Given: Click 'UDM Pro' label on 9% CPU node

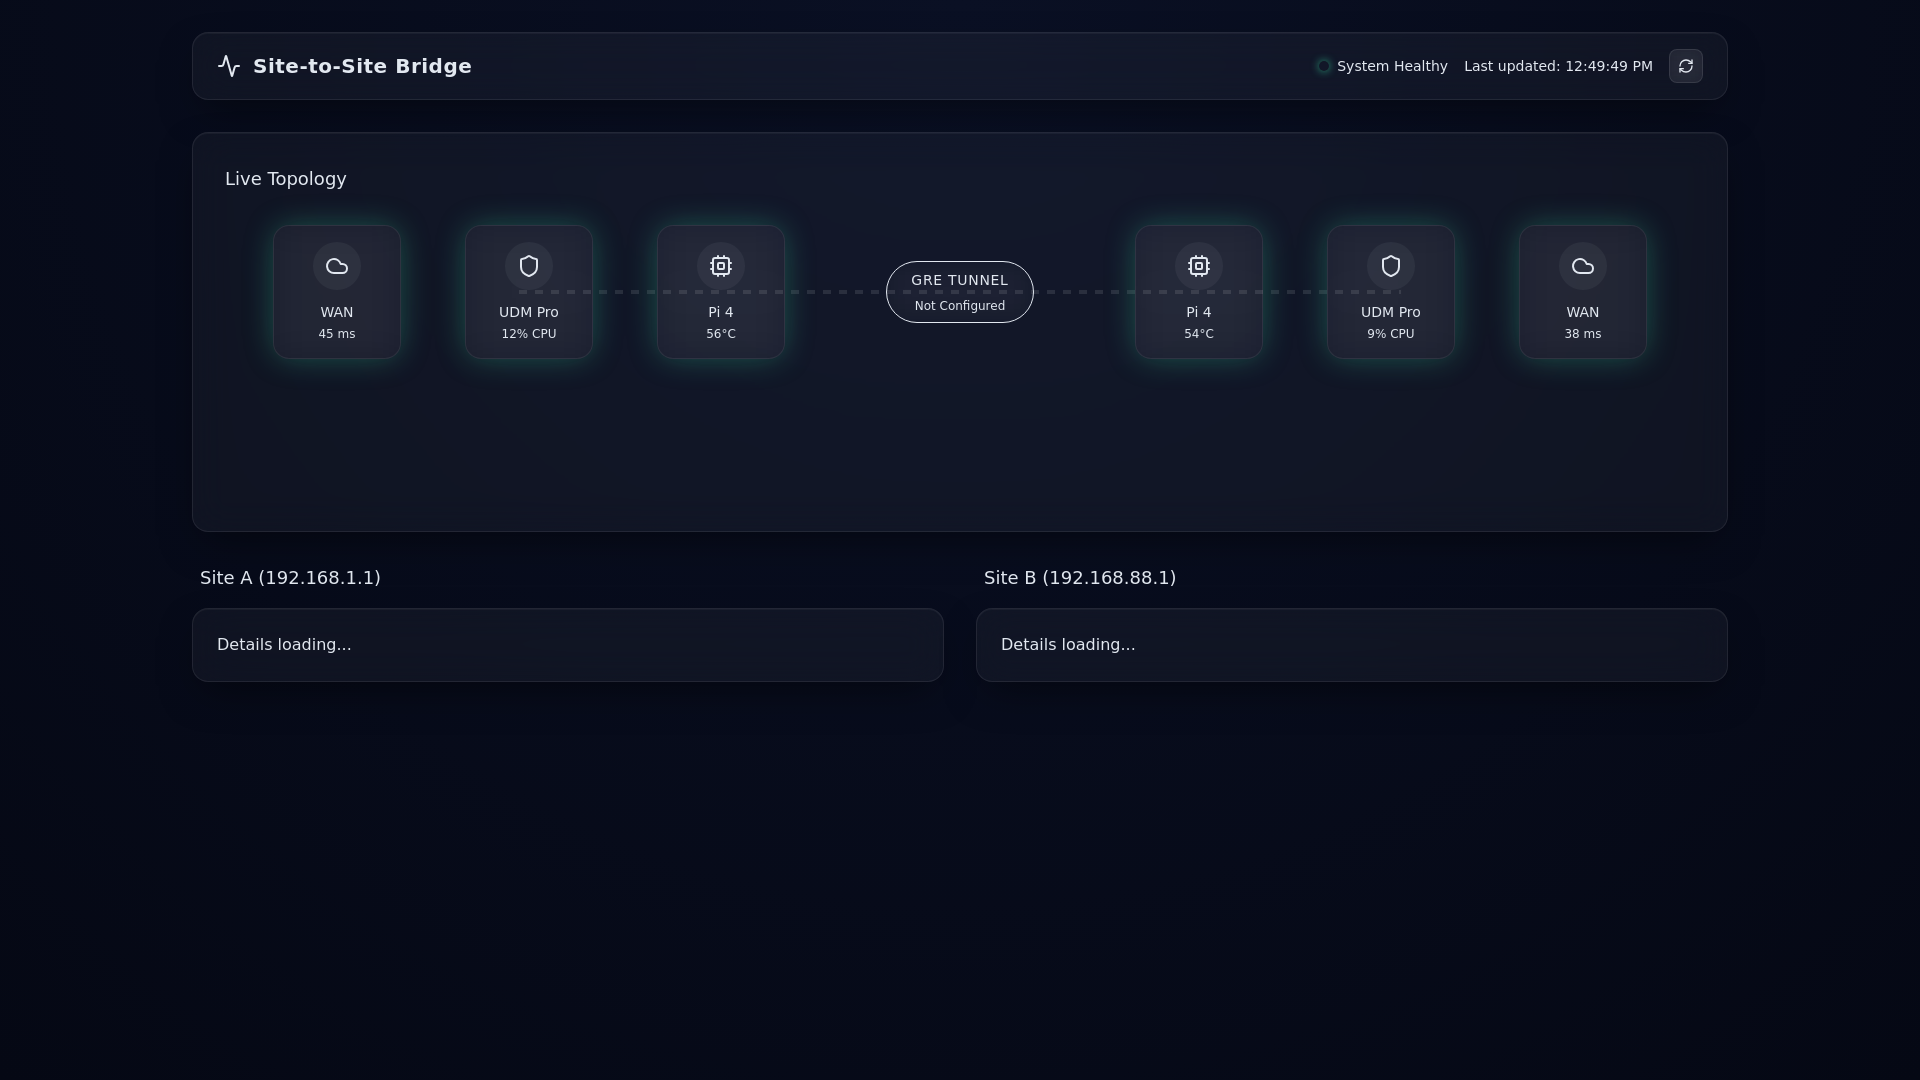Looking at the screenshot, I should click(1391, 312).
